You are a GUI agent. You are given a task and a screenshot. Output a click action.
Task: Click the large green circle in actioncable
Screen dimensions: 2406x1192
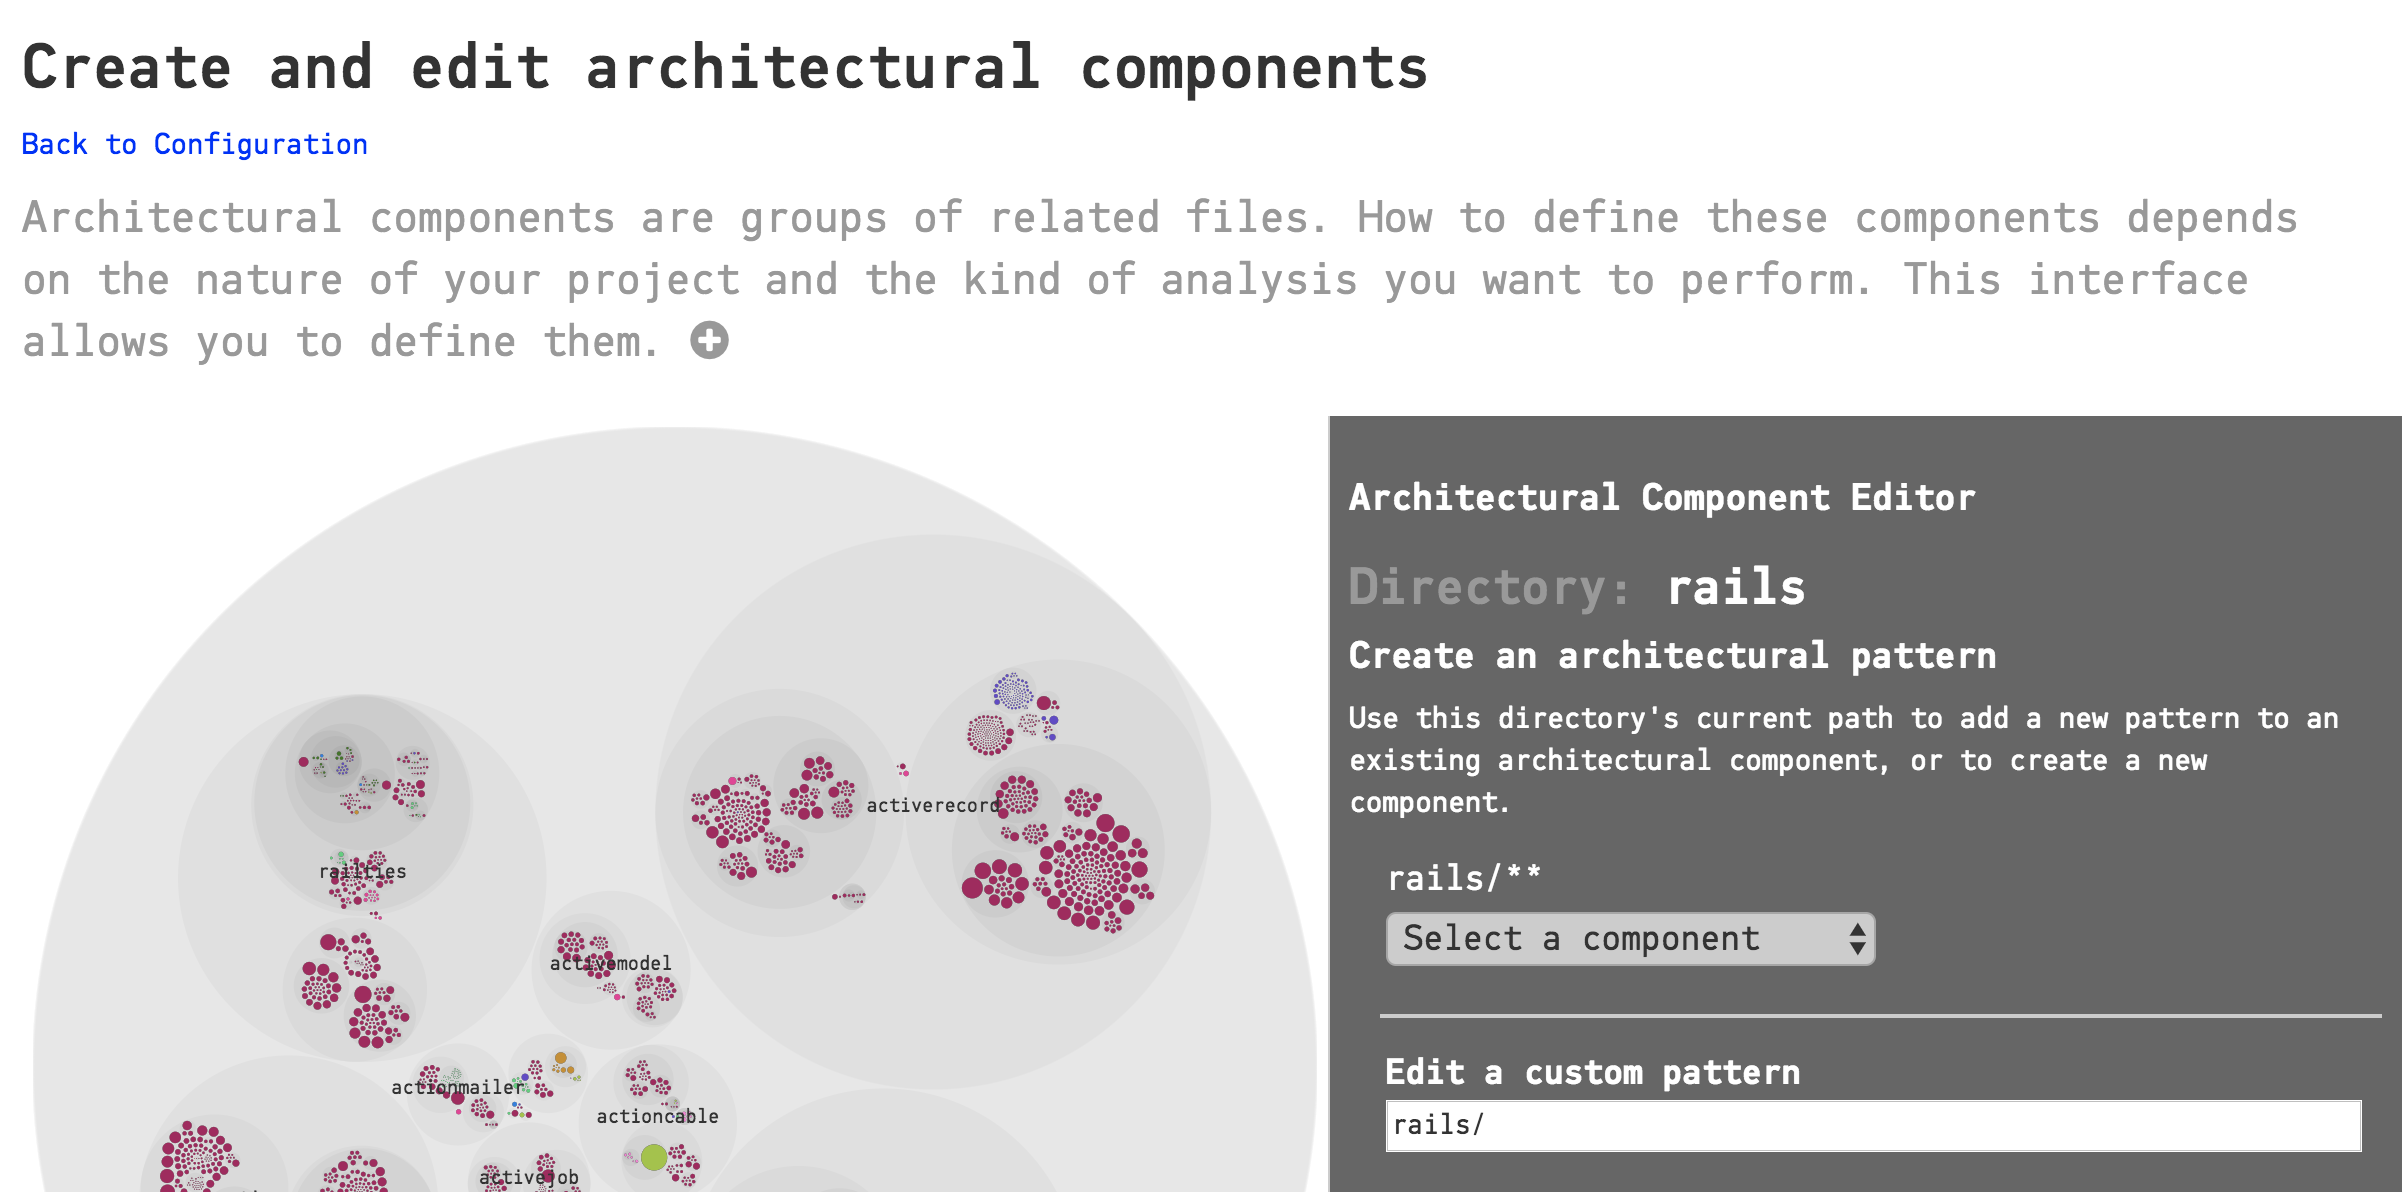point(654,1158)
